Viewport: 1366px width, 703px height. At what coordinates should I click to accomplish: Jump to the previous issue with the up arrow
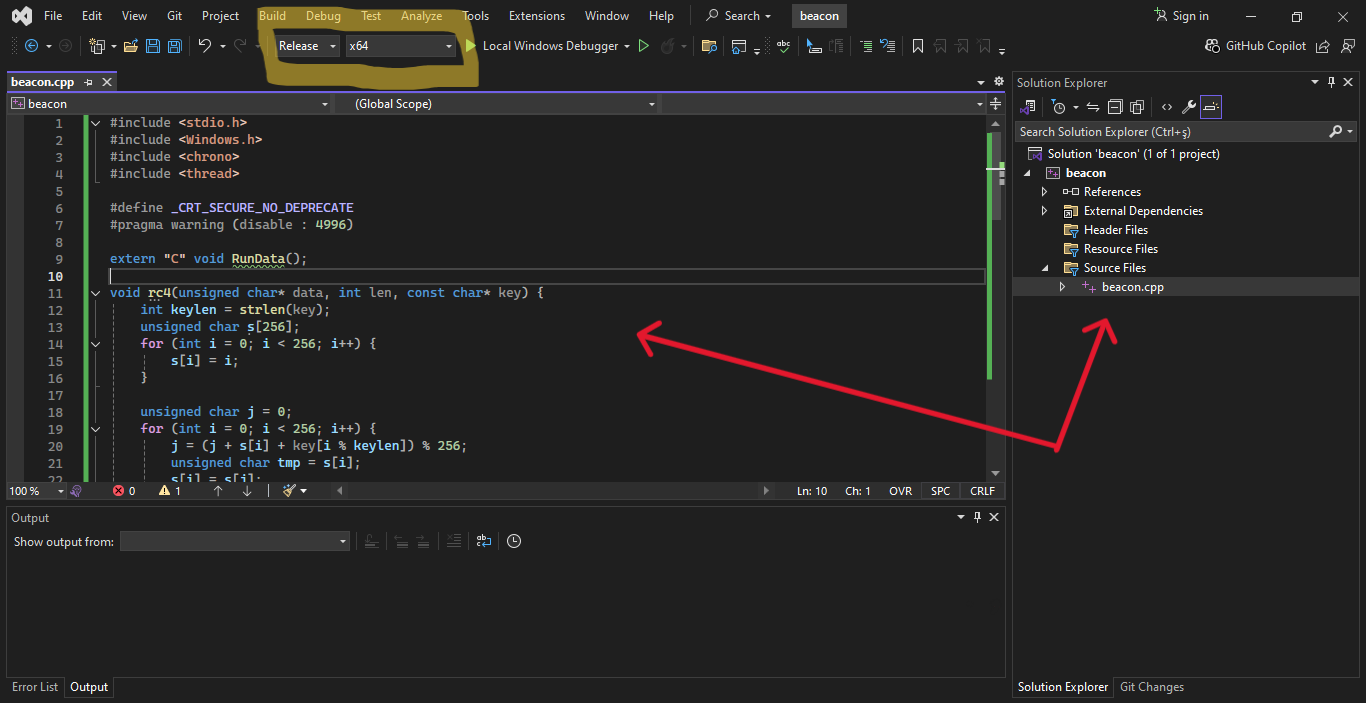pyautogui.click(x=218, y=491)
